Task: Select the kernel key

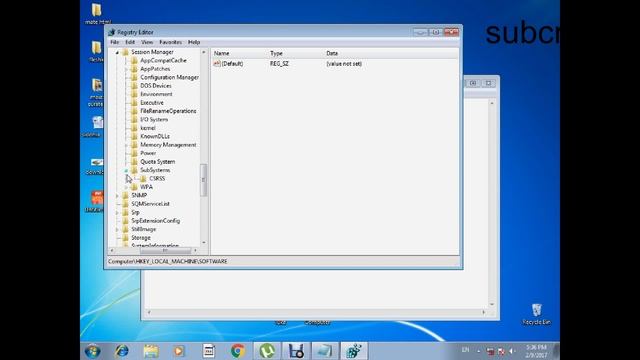Action: [148, 128]
